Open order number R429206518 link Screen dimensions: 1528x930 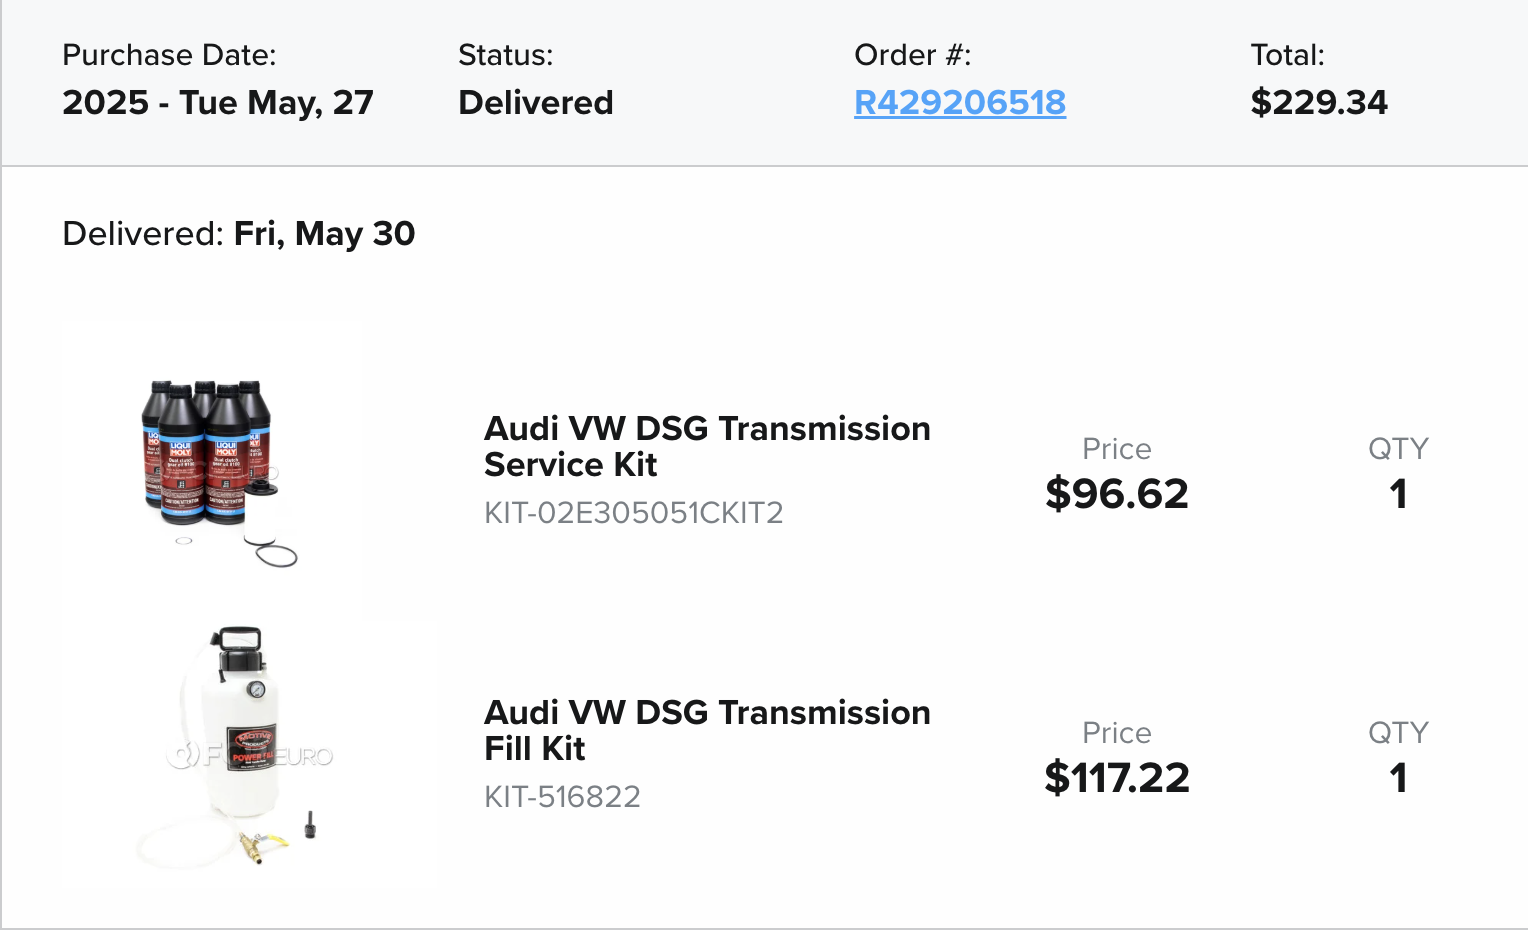coord(959,102)
